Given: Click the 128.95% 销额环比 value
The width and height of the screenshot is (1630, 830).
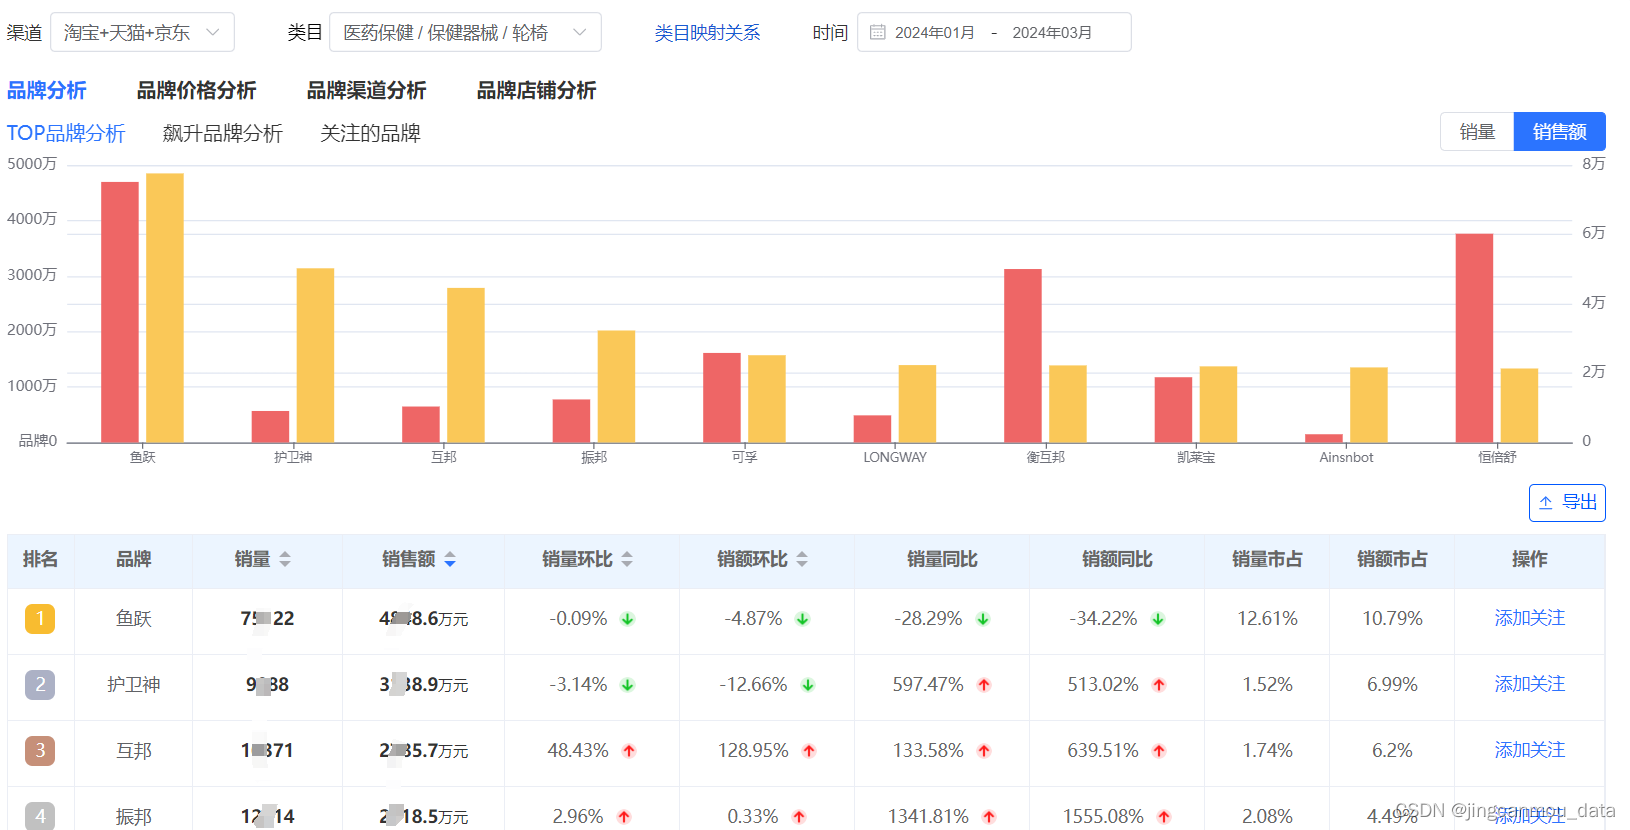Looking at the screenshot, I should 753,750.
